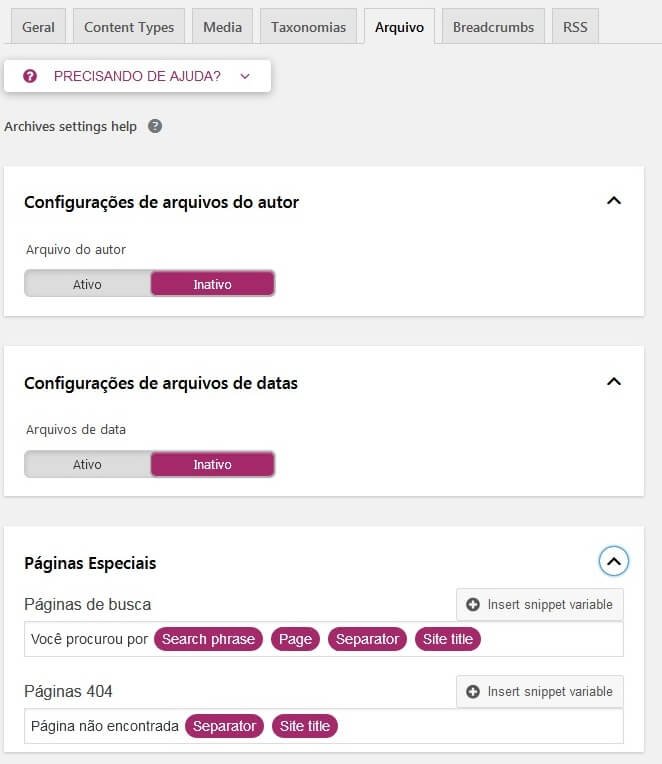
Task: Open the Content Types tab
Action: pos(129,27)
